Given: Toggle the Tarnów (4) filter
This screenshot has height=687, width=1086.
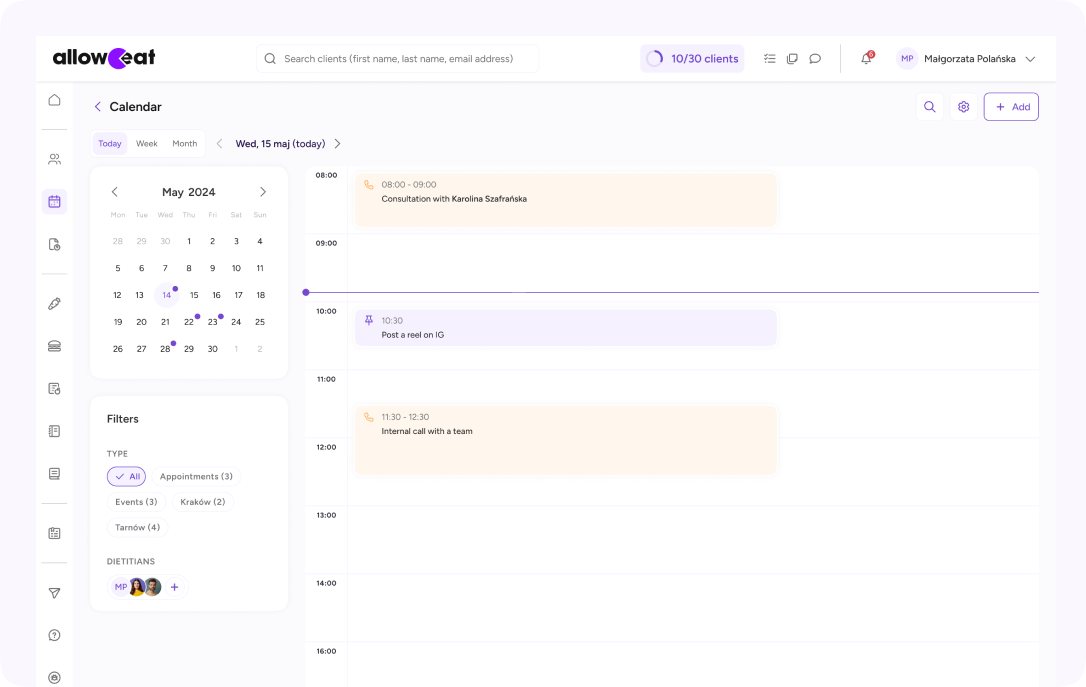Looking at the screenshot, I should tap(137, 528).
